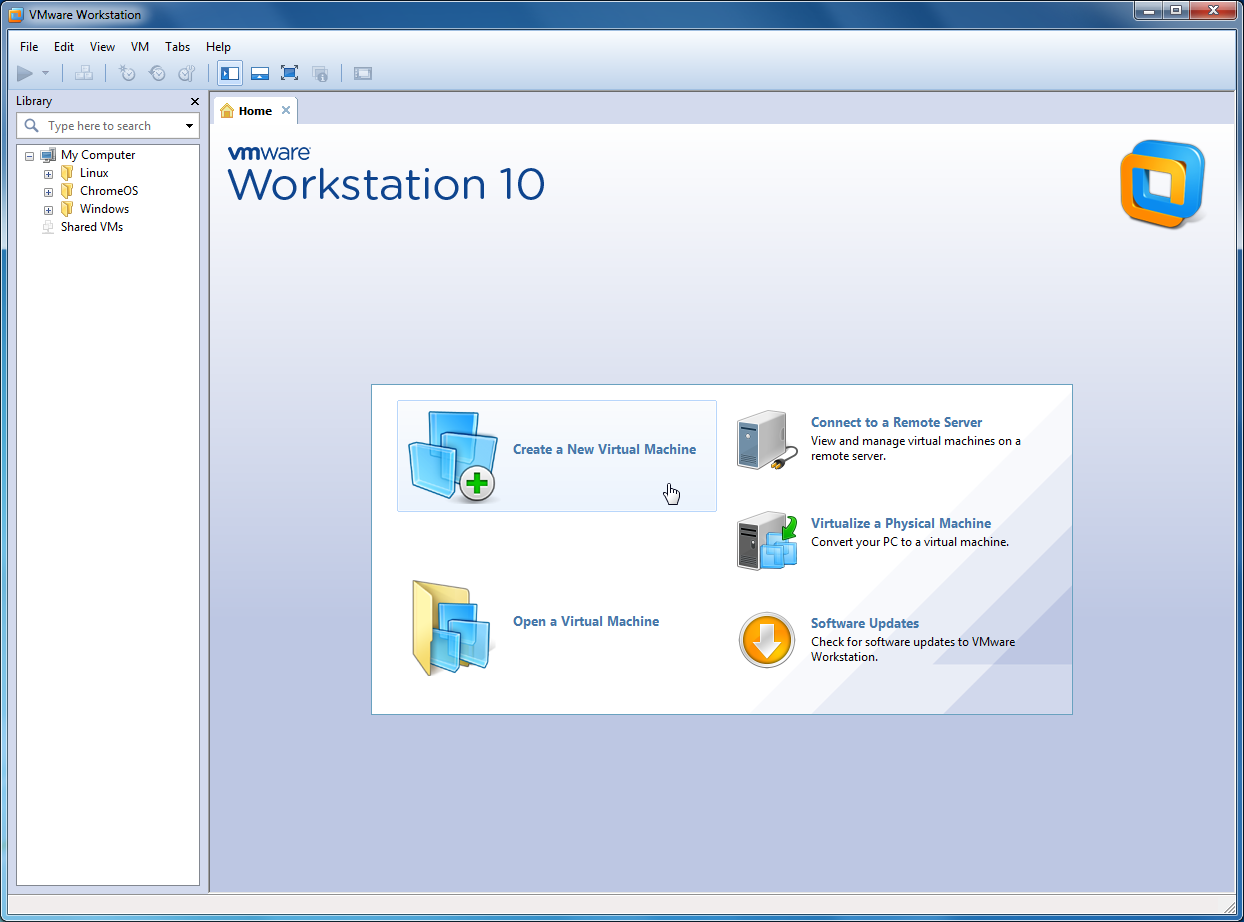
Task: Click the Power On play button
Action: click(x=25, y=73)
